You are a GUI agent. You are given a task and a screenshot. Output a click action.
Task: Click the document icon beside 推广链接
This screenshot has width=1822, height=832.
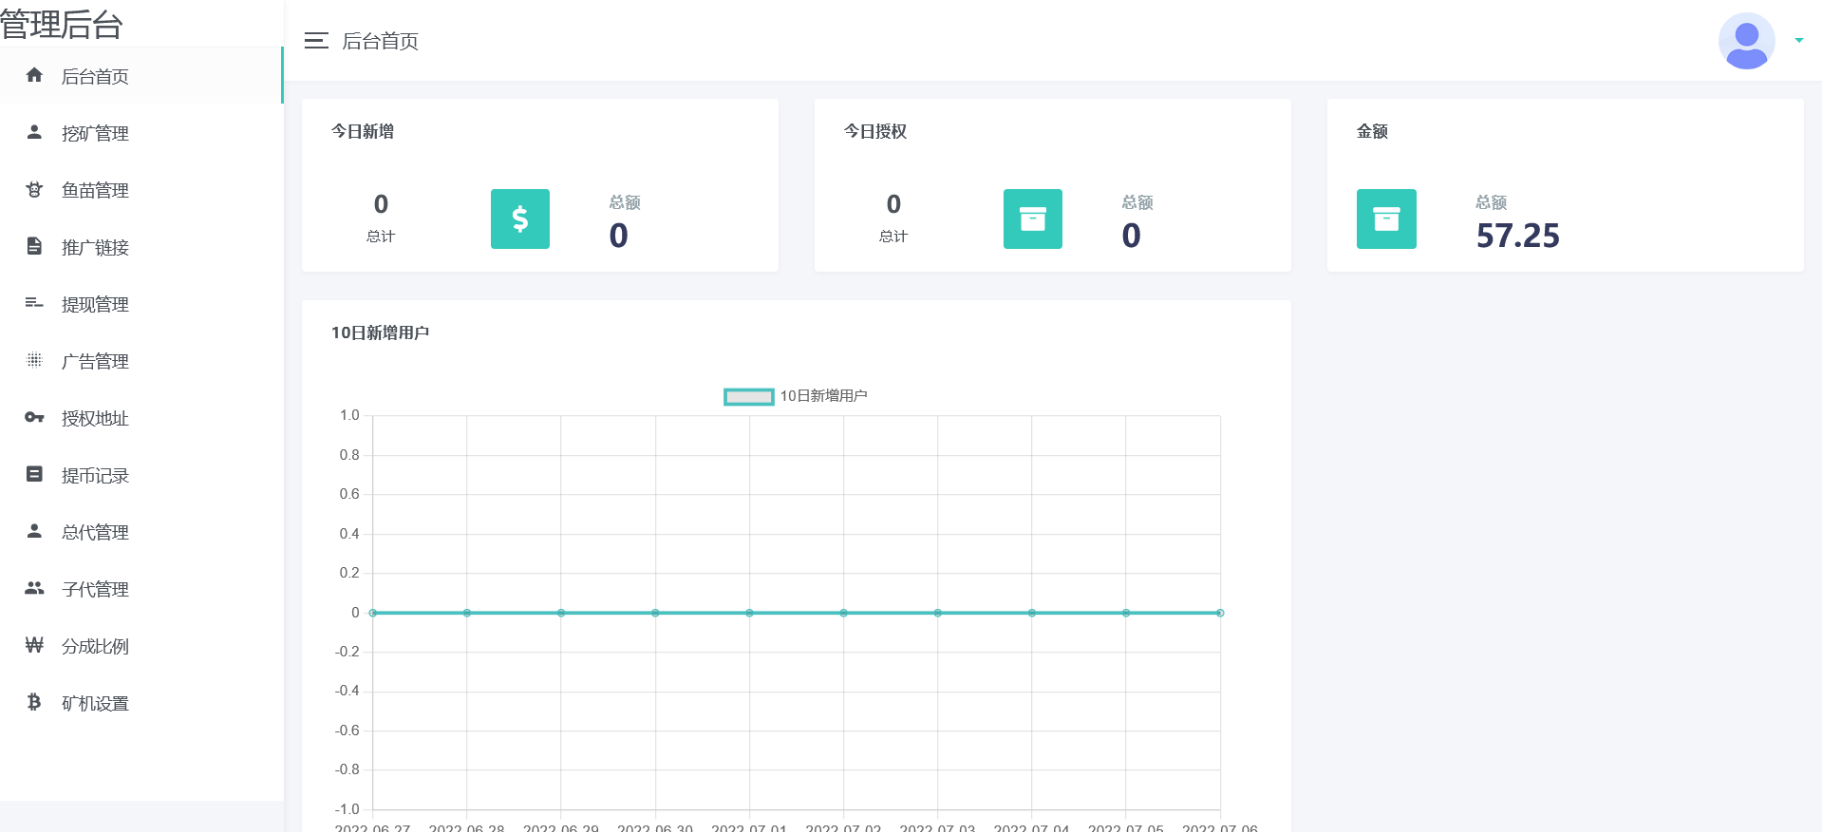[34, 246]
